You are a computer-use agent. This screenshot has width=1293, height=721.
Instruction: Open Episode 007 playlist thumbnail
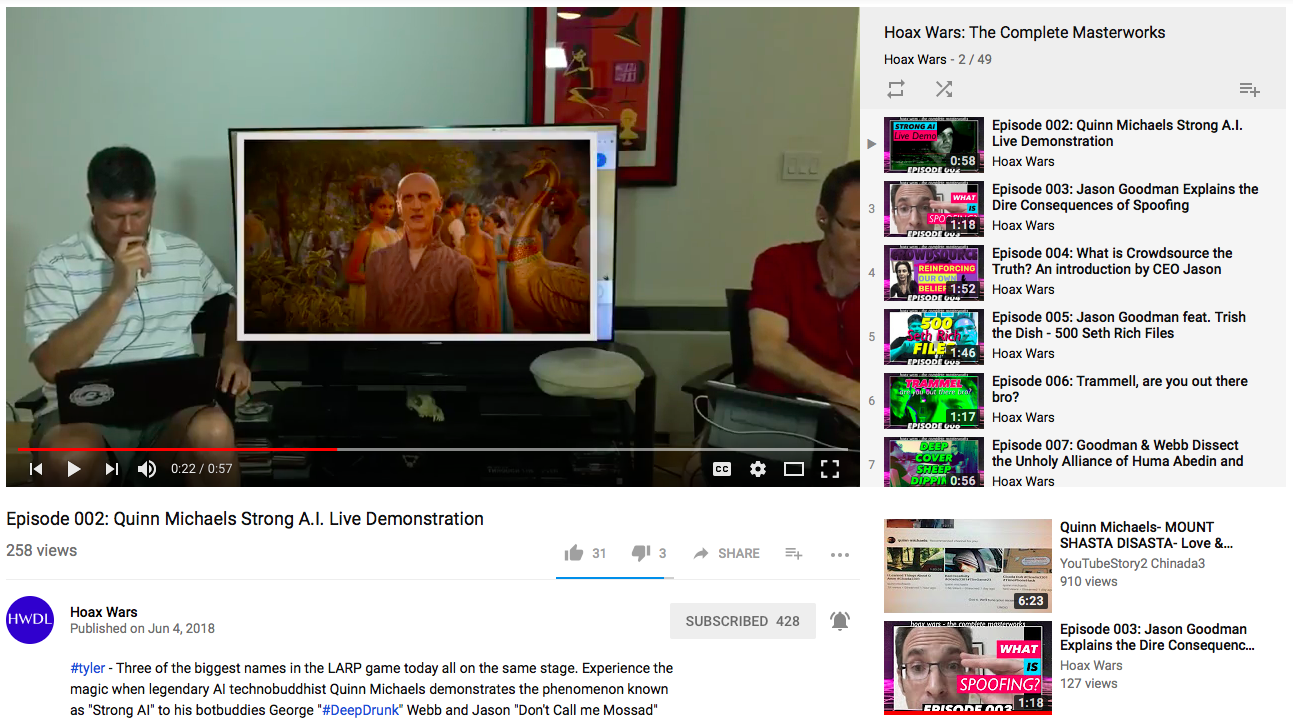click(934, 462)
